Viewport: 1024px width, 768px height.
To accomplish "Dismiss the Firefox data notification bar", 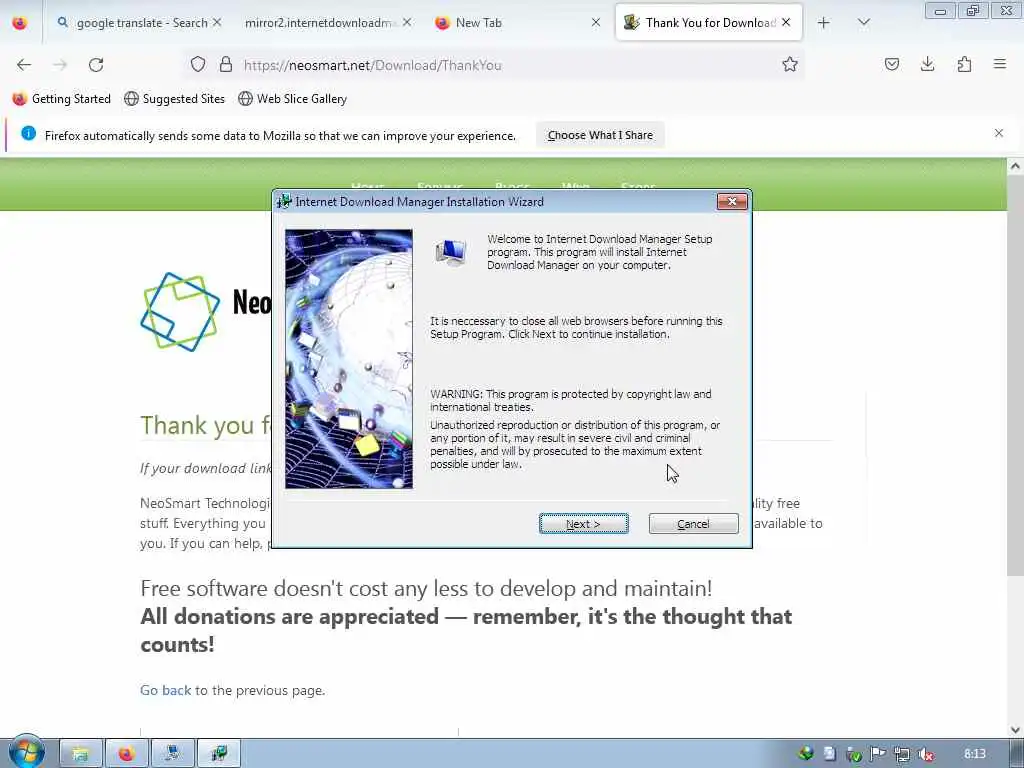I will tap(999, 133).
